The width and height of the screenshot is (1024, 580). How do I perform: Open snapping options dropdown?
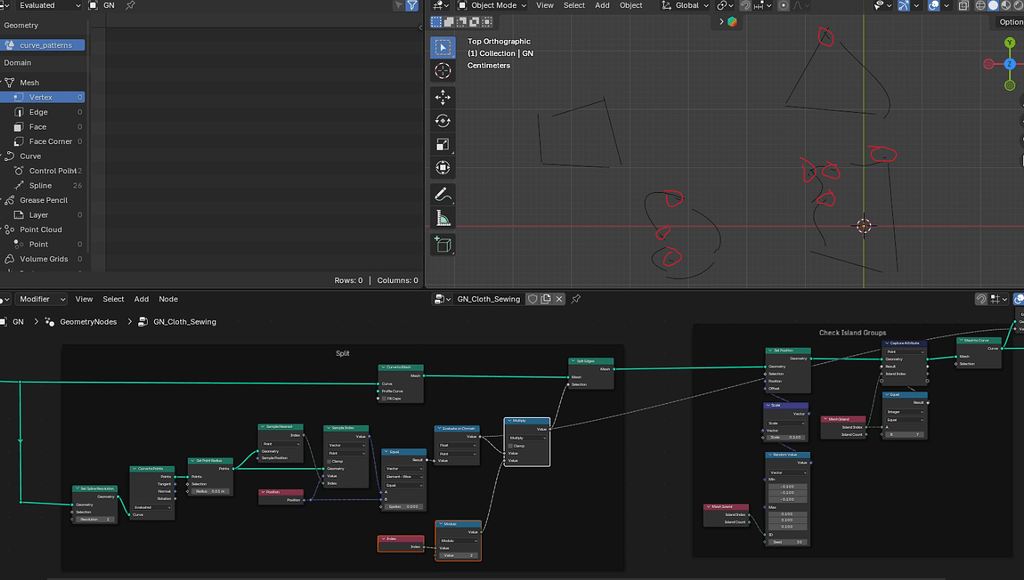(761, 5)
